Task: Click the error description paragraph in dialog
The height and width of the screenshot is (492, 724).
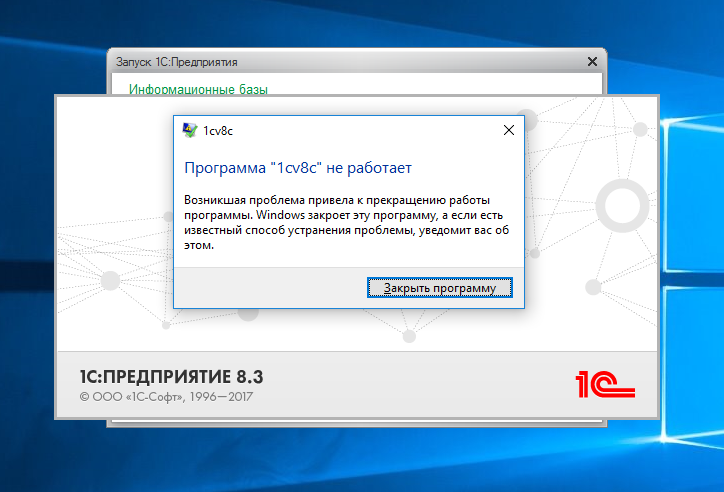Action: coord(346,222)
